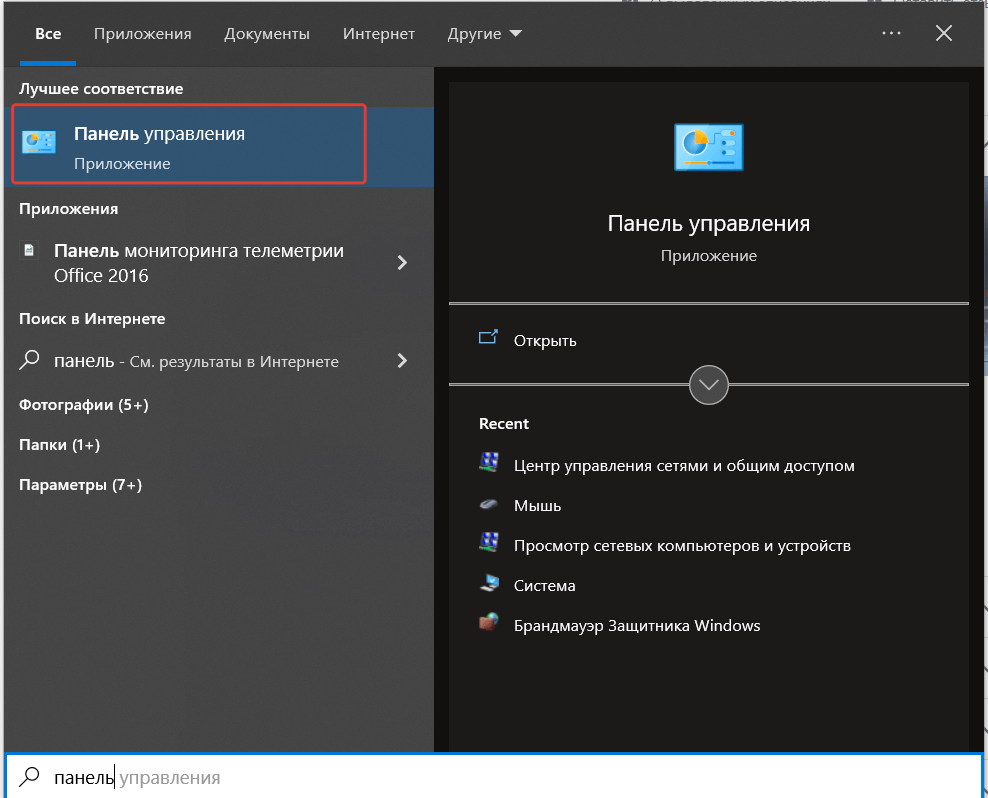Click the large Control Panel icon in preview
Viewport: 988px width, 798px height.
click(x=708, y=147)
